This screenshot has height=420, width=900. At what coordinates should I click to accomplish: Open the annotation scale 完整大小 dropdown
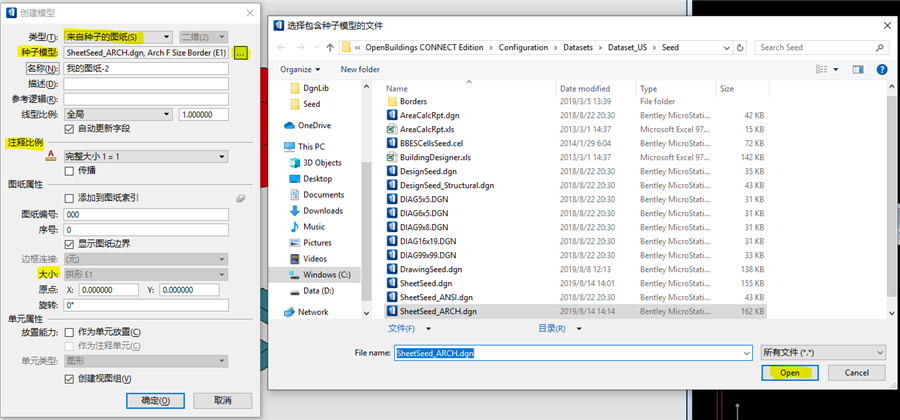pyautogui.click(x=146, y=157)
